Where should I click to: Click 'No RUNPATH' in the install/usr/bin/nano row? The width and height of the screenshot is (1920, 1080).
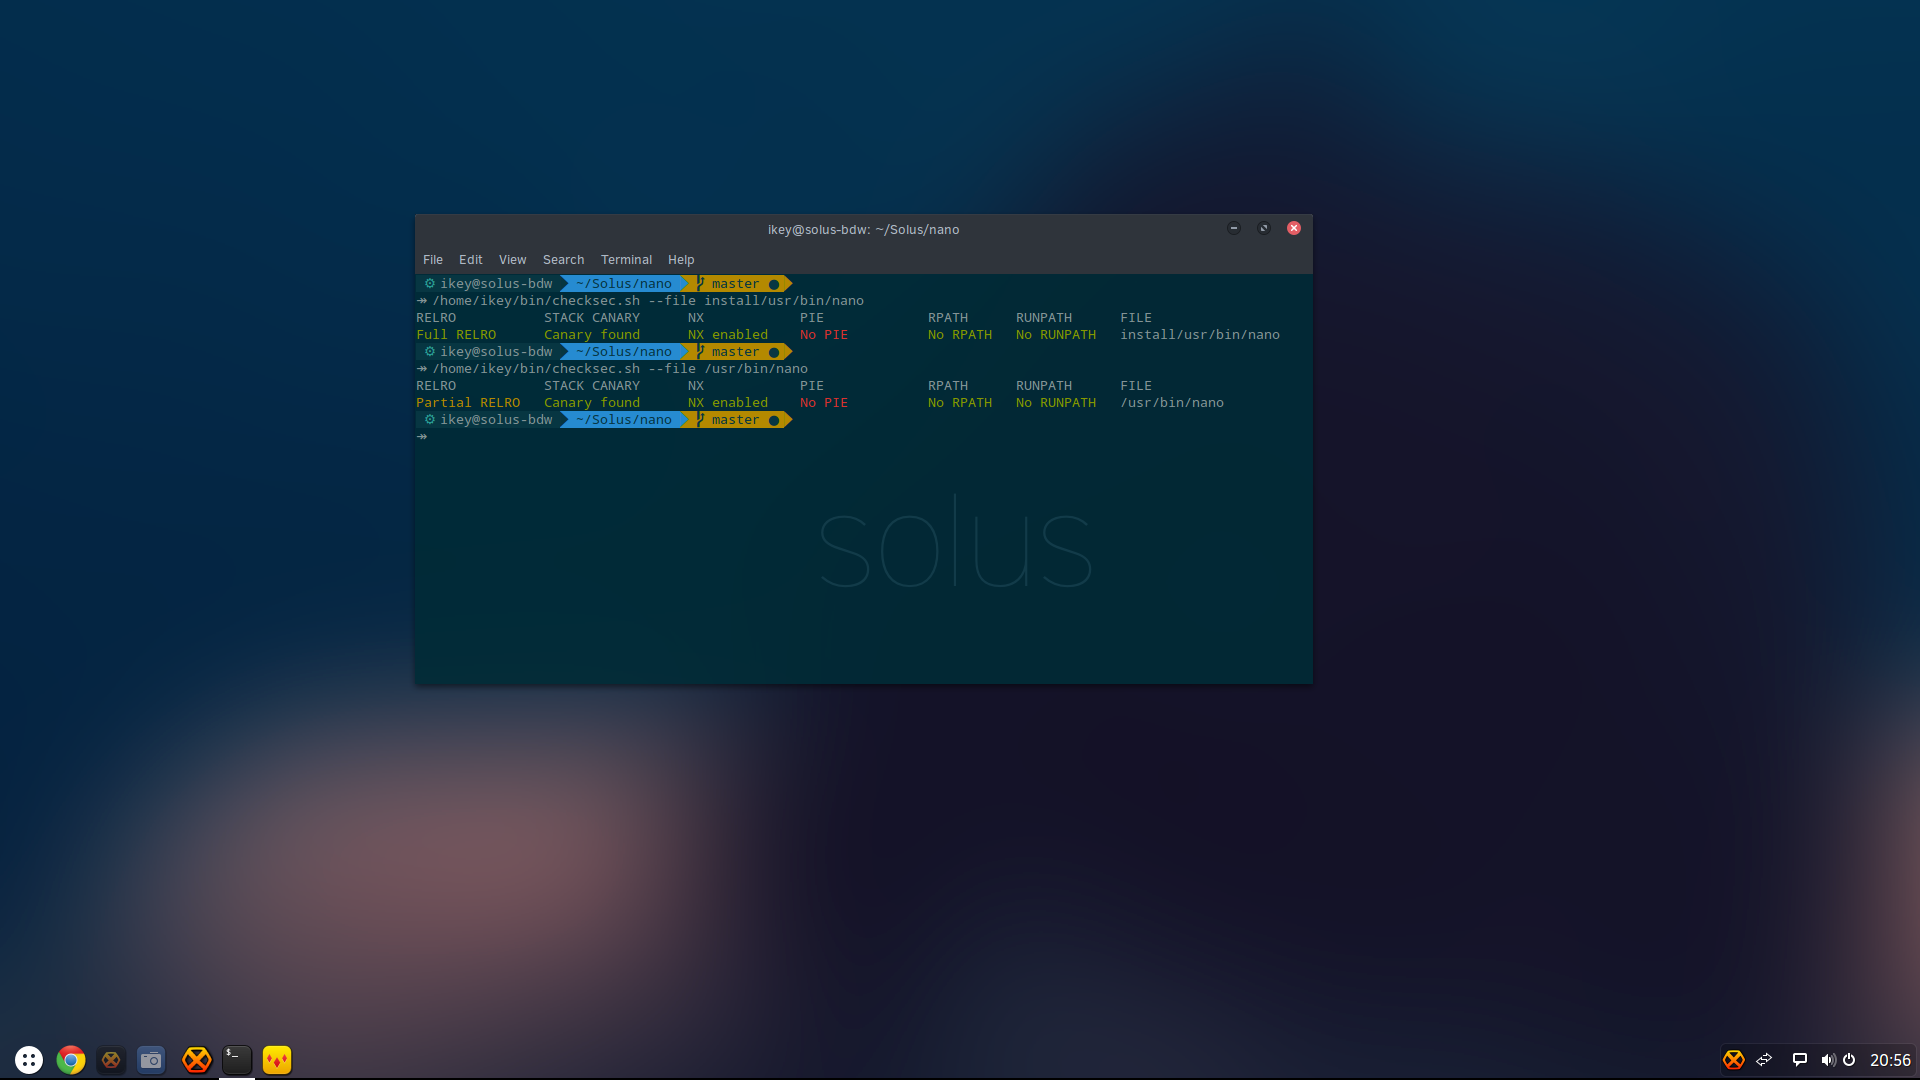tap(1056, 335)
